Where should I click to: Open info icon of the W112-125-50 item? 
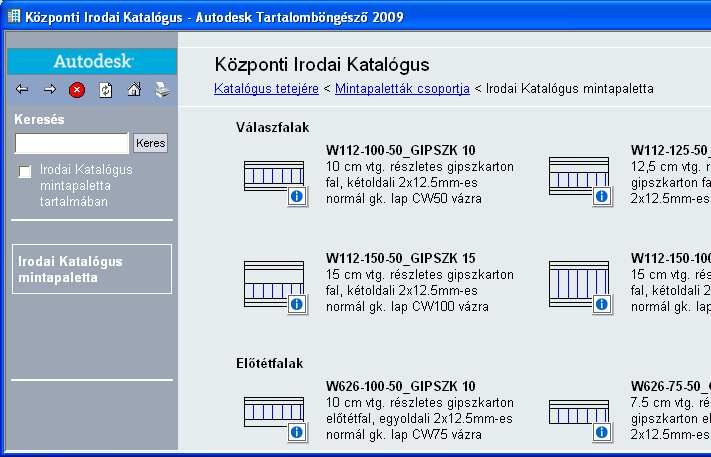point(602,196)
